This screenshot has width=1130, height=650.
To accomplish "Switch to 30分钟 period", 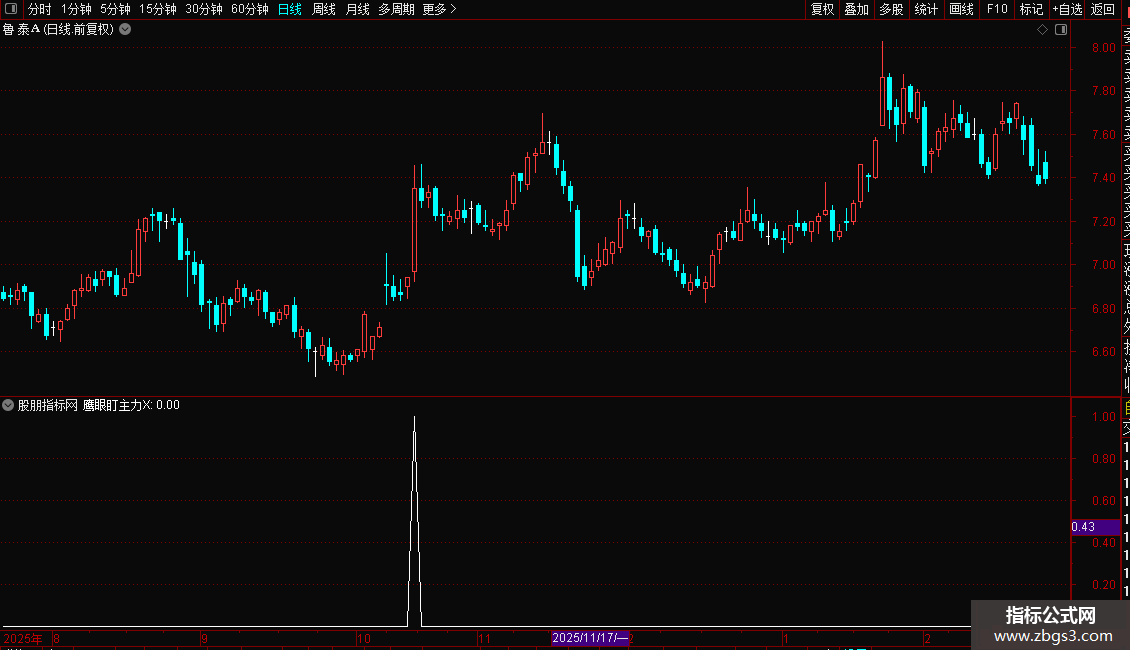I will (204, 9).
